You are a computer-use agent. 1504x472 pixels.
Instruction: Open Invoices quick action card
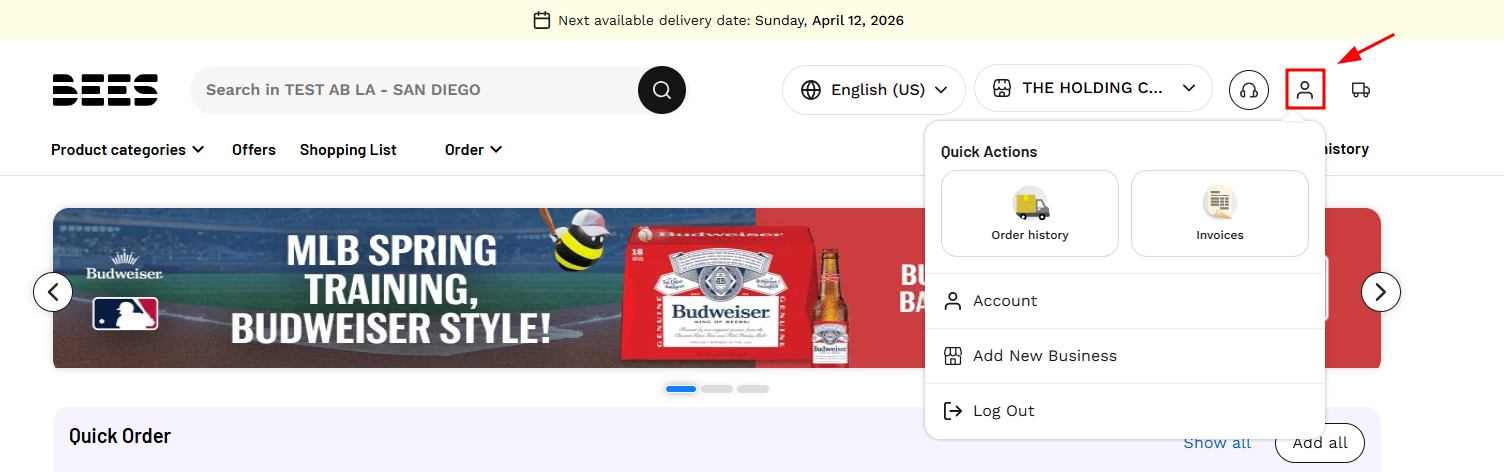(x=1220, y=213)
